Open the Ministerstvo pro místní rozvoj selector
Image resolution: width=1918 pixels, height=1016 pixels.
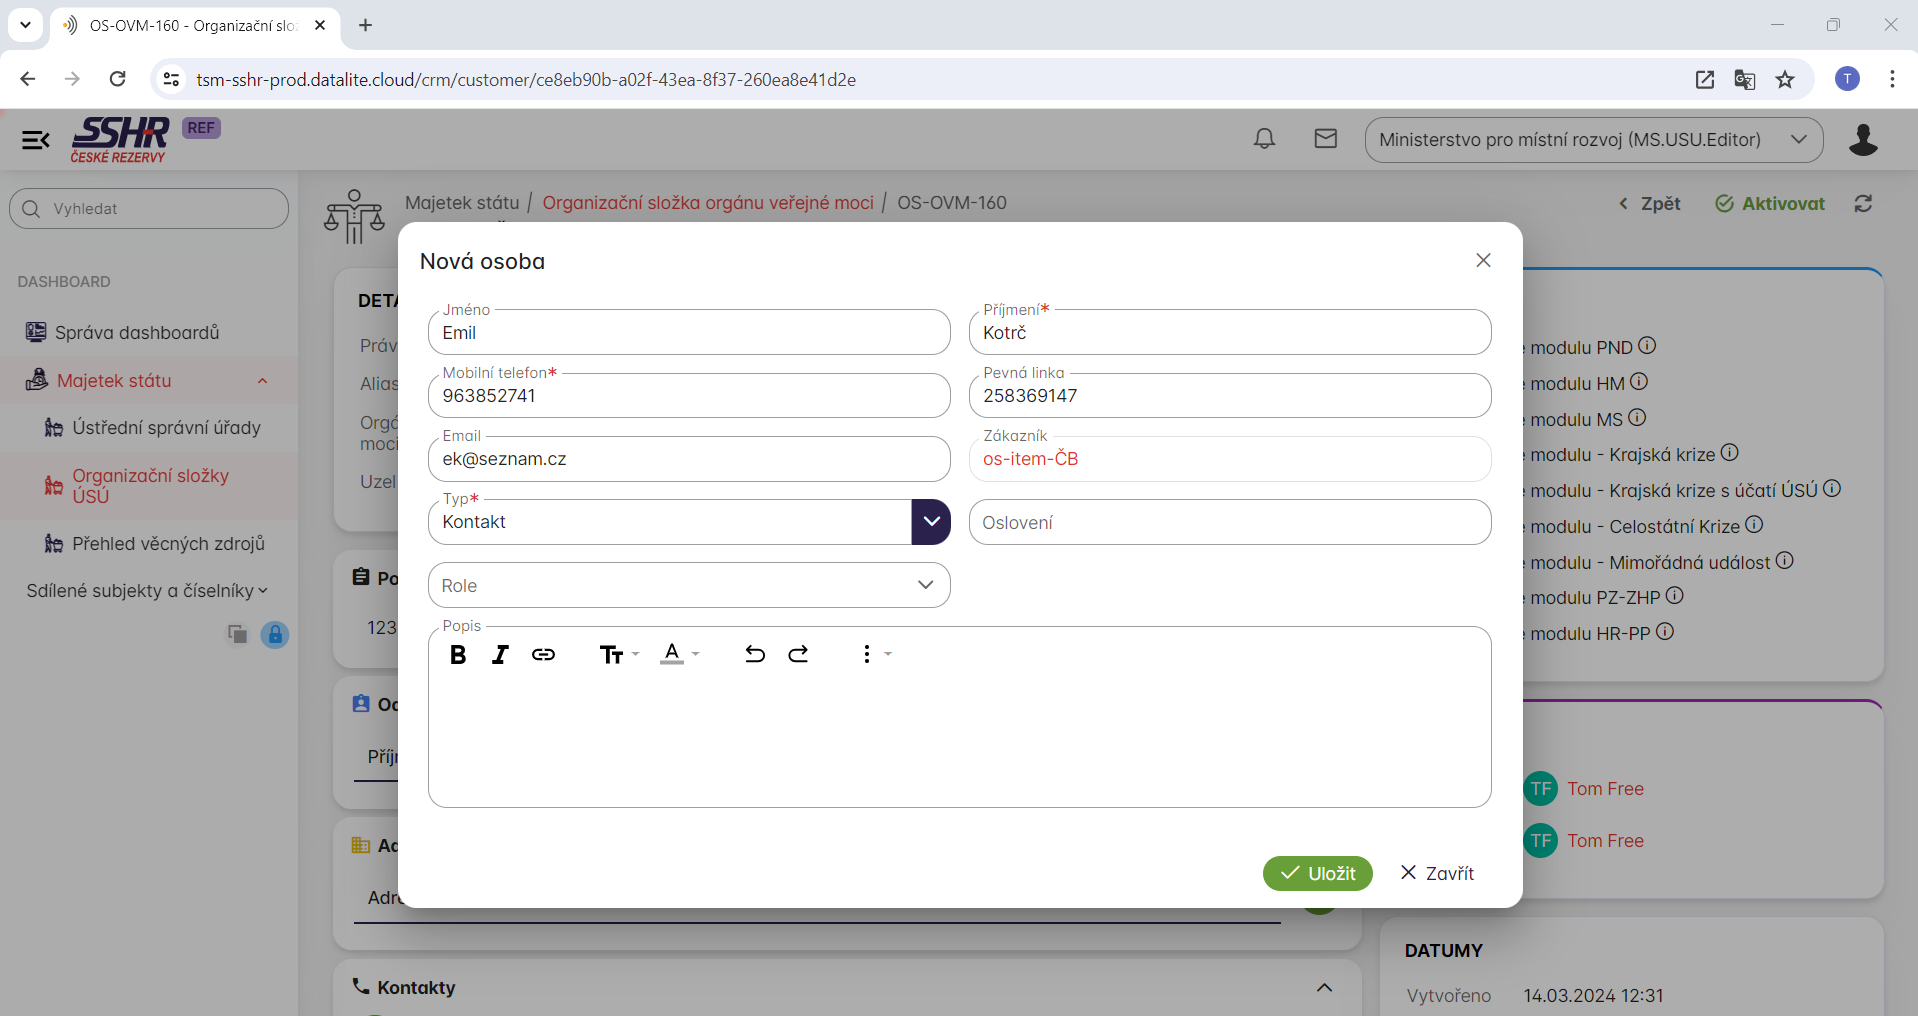1593,140
